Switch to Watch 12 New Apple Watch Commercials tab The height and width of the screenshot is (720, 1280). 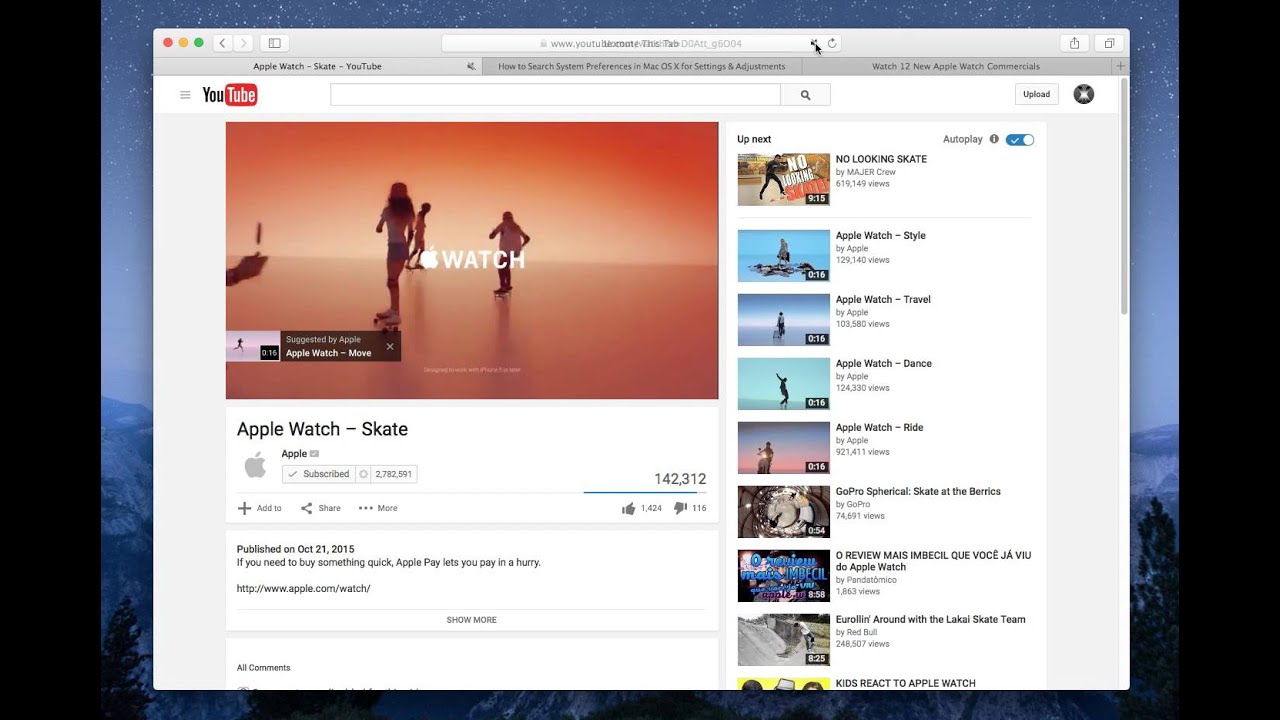[x=956, y=66]
